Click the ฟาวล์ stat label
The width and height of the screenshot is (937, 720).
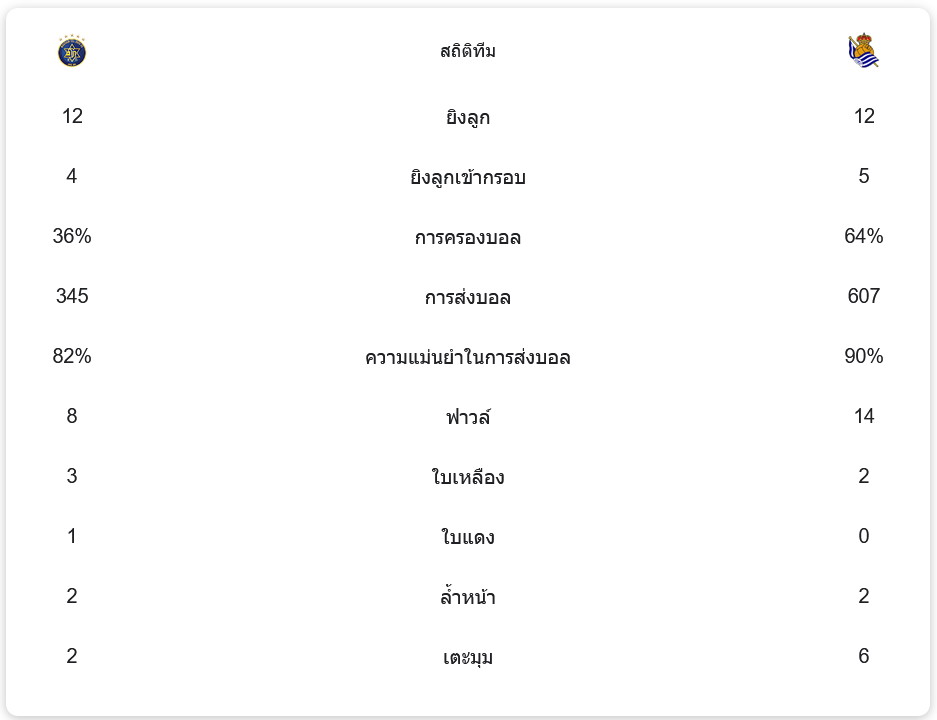pyautogui.click(x=468, y=417)
